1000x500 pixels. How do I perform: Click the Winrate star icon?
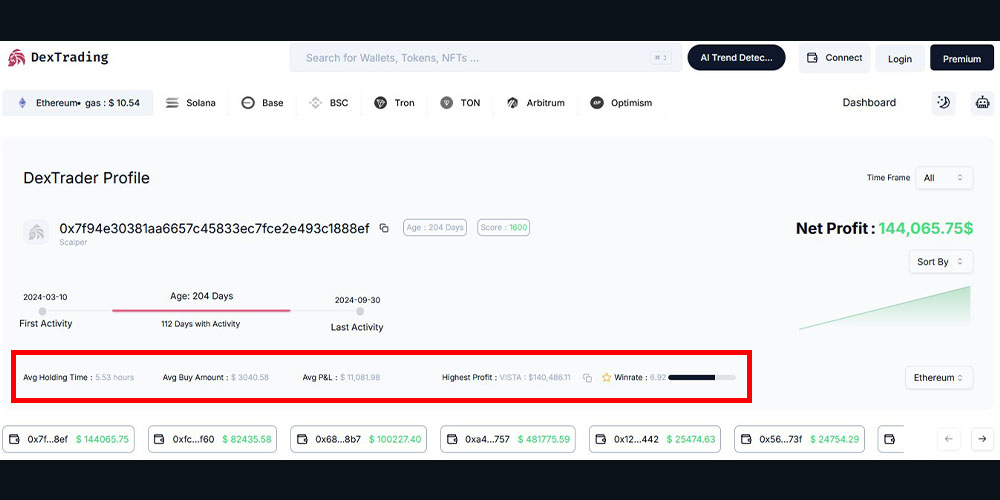[607, 378]
